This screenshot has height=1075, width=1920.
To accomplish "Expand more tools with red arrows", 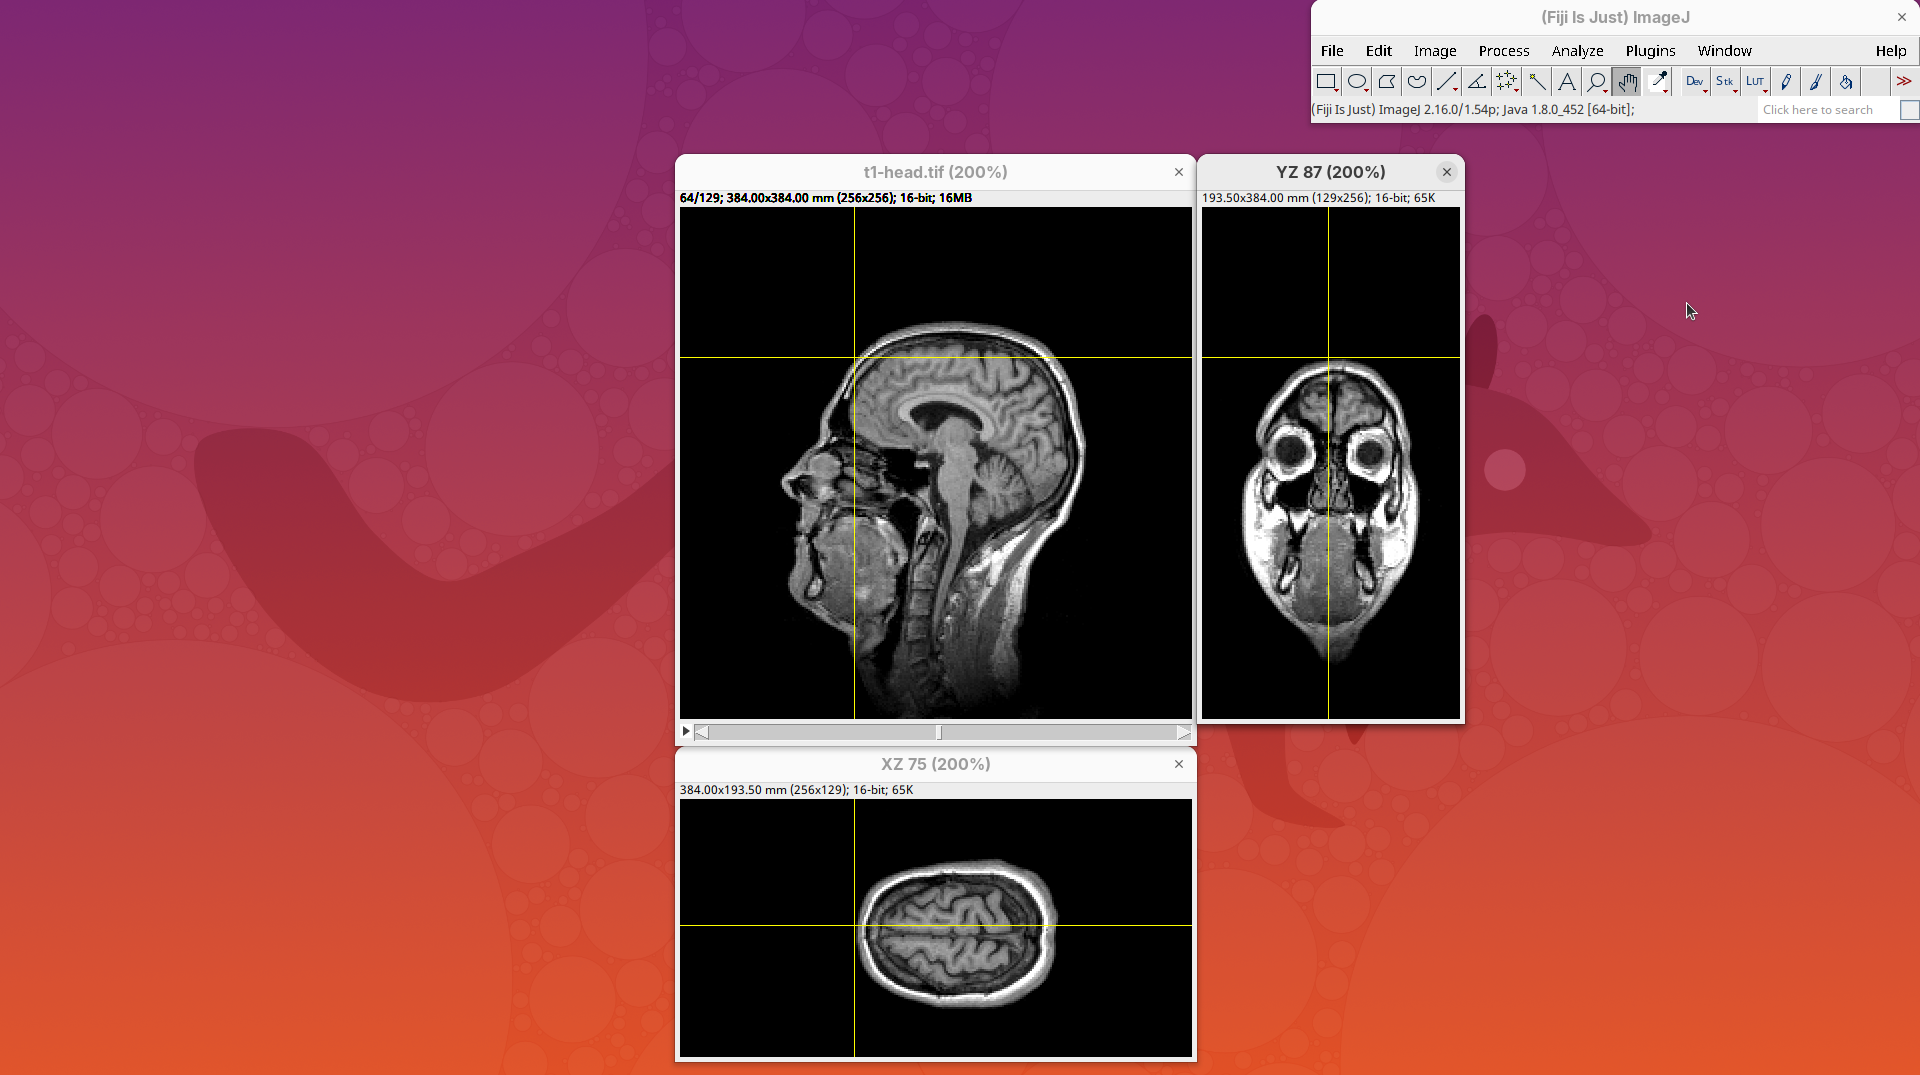I will point(1904,82).
